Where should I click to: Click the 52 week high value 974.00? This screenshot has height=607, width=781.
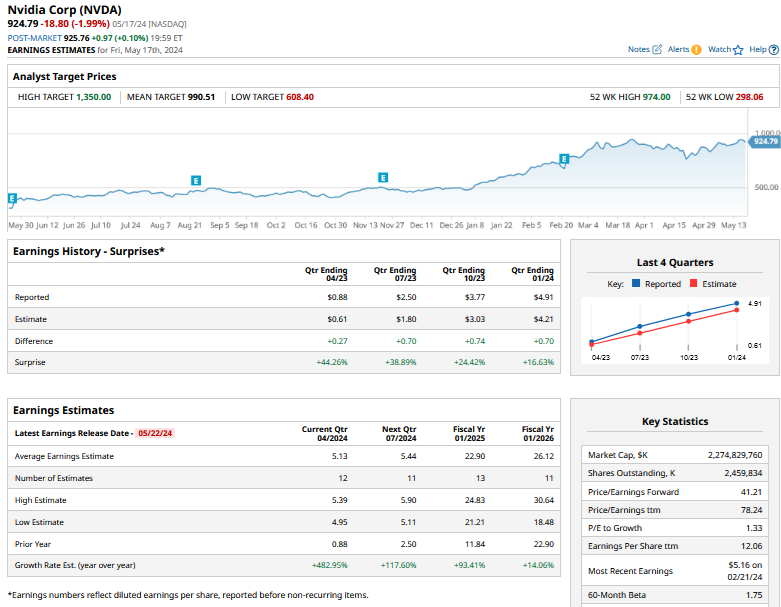(x=656, y=97)
